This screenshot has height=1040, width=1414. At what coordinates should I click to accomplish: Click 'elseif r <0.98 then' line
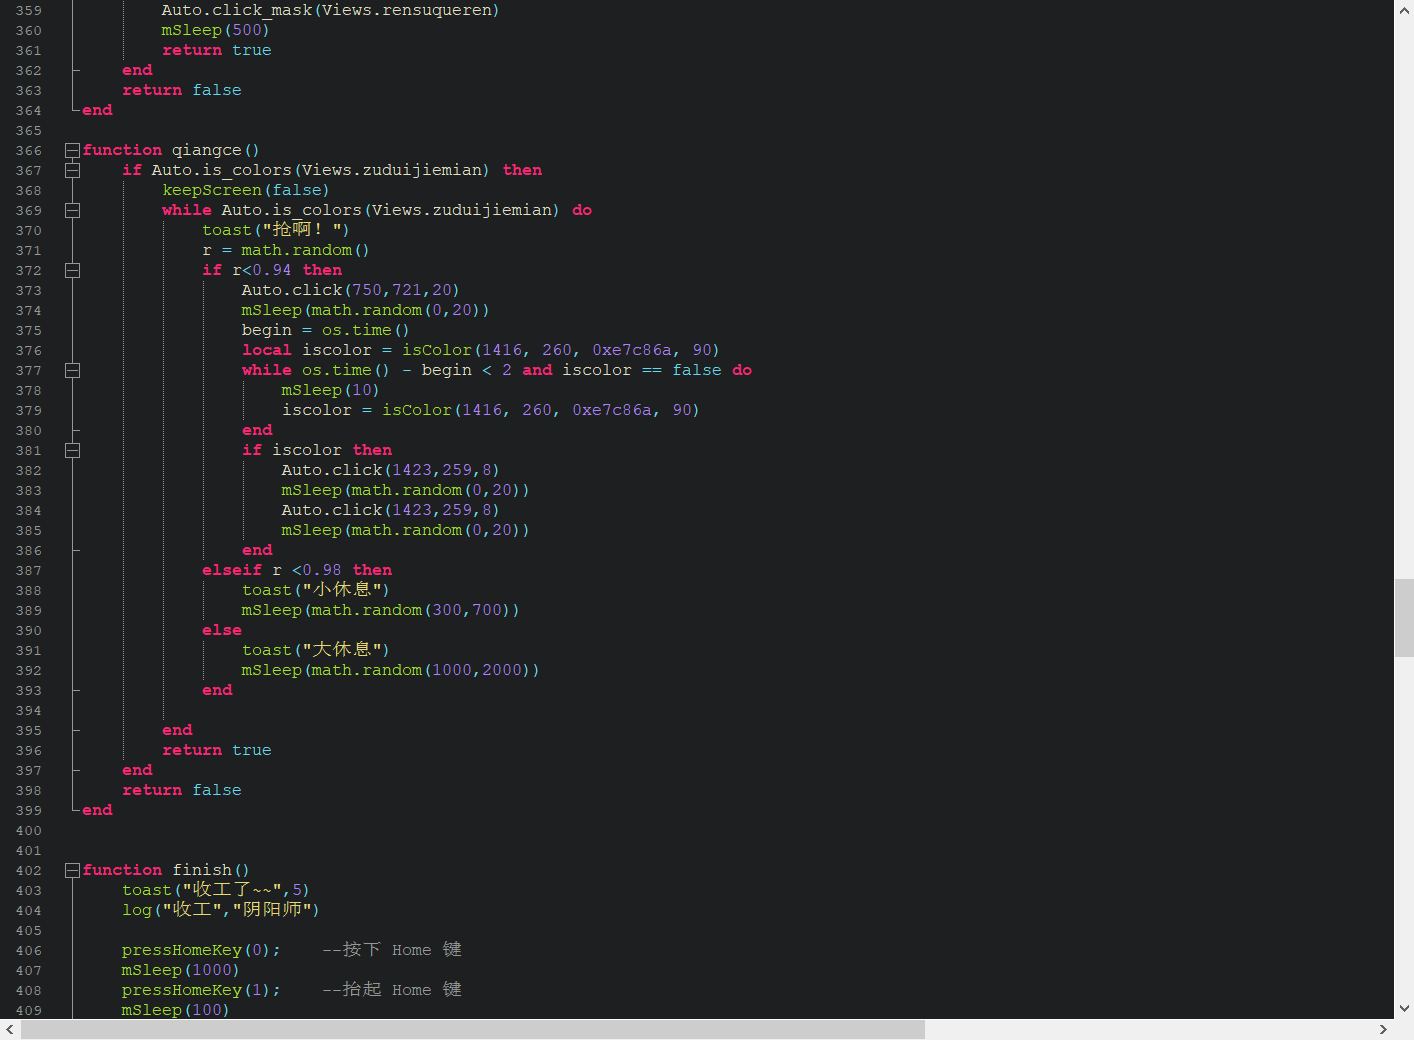[x=297, y=570]
